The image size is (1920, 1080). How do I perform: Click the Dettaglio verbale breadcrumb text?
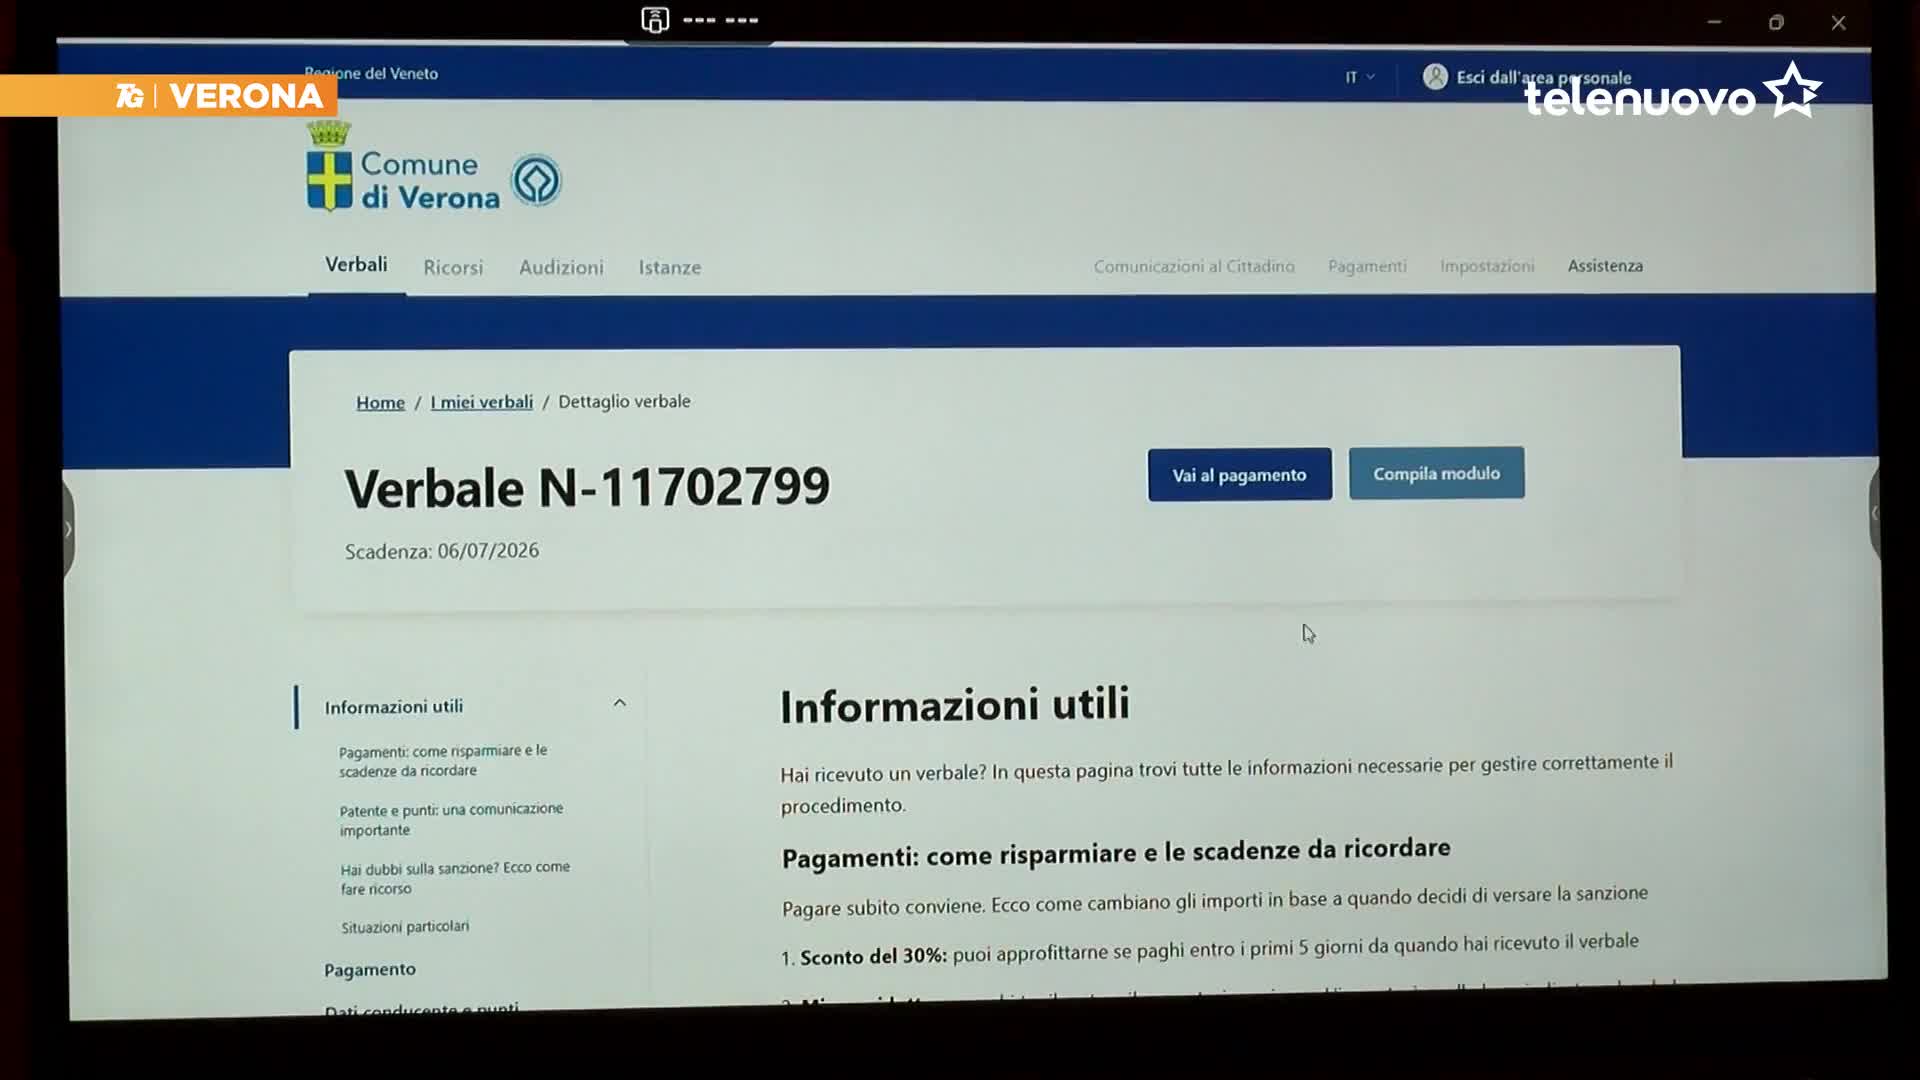(x=624, y=401)
